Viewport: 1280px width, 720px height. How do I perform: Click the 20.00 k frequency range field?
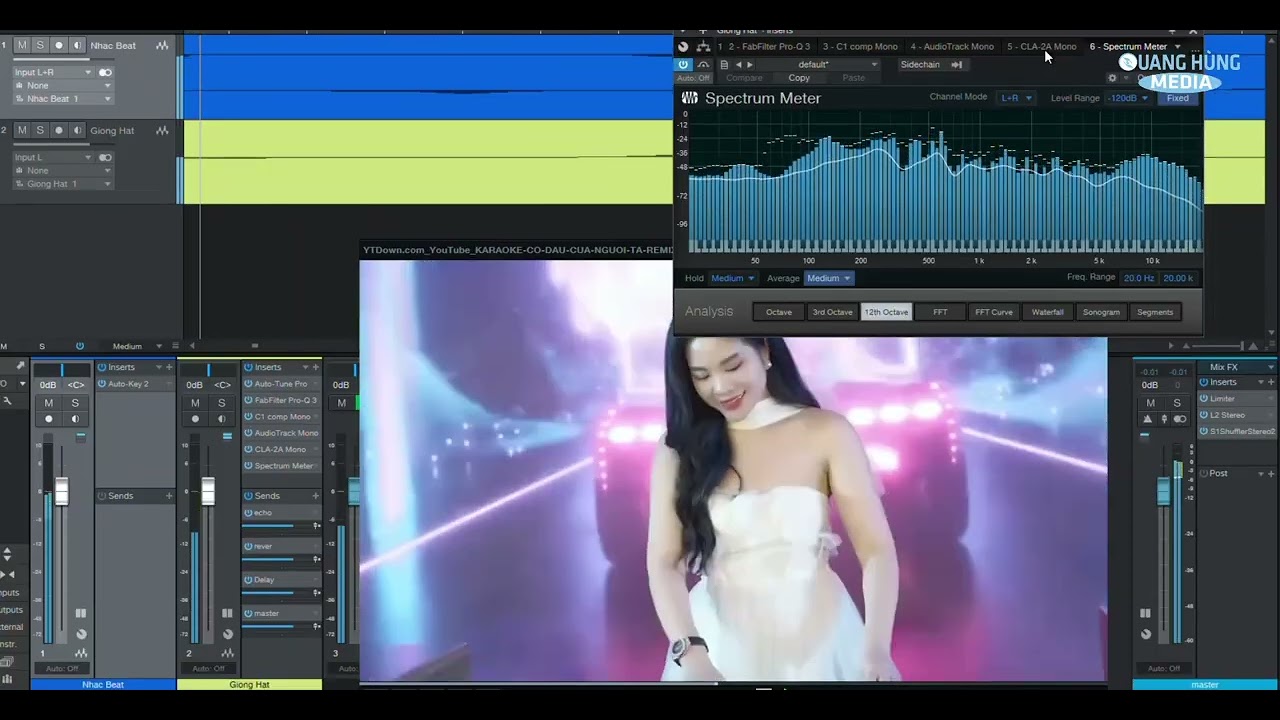1178,278
